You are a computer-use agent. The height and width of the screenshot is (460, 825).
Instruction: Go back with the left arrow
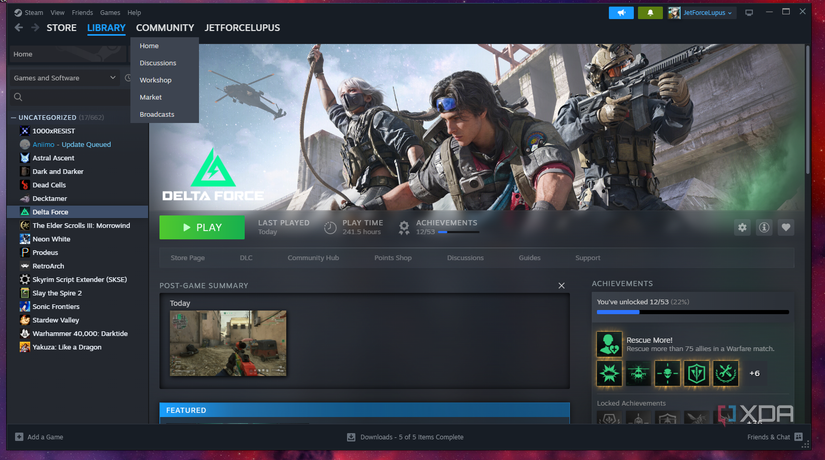pos(19,27)
